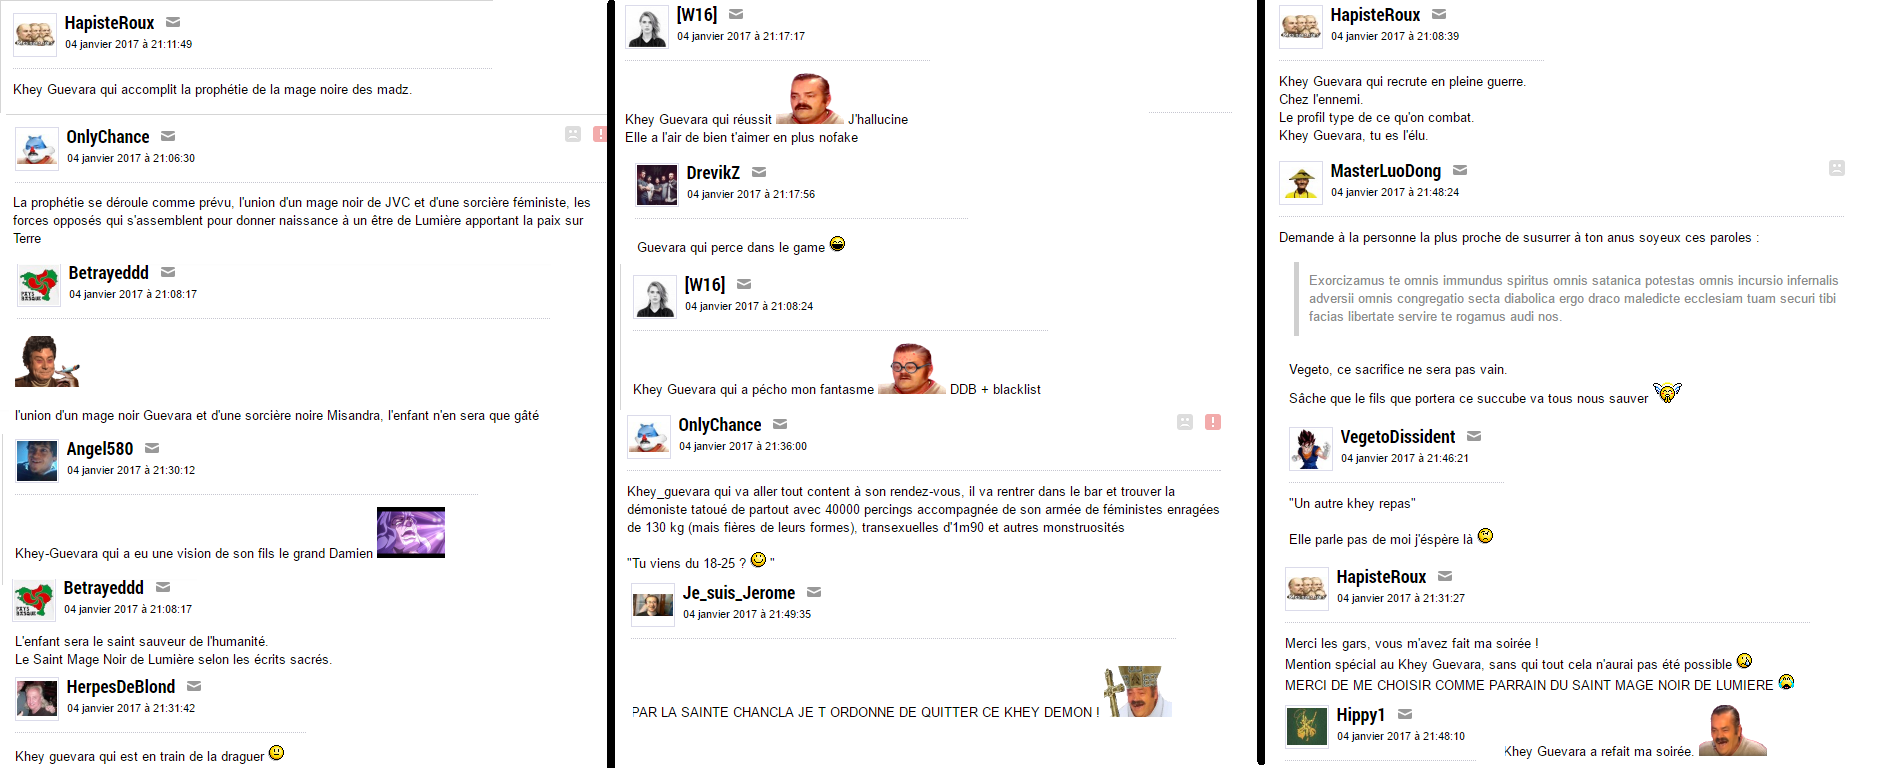Click the grey blacklist icon on MasterLuoDong post

1837,168
